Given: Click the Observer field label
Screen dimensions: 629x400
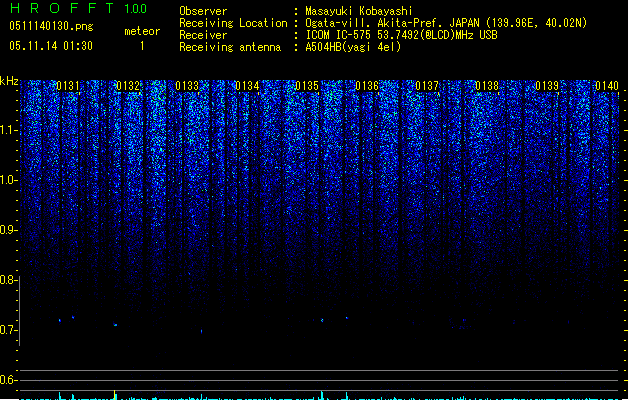Looking at the screenshot, I should [203, 11].
